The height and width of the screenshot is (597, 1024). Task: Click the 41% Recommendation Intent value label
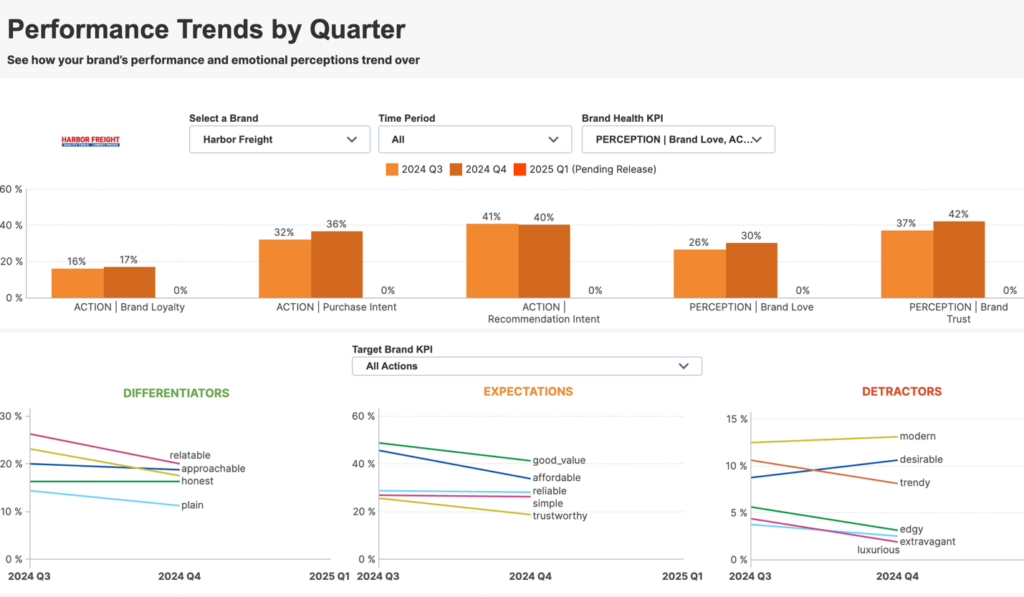492,217
